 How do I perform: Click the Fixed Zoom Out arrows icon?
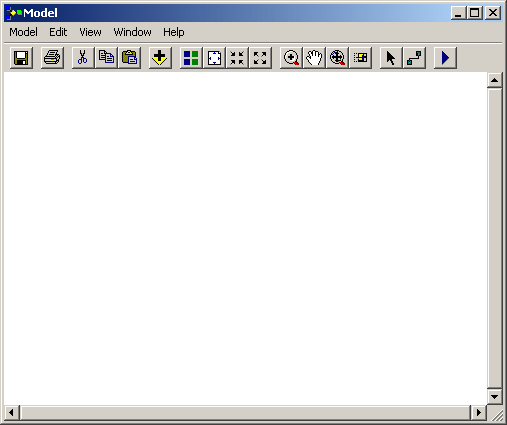coord(260,58)
